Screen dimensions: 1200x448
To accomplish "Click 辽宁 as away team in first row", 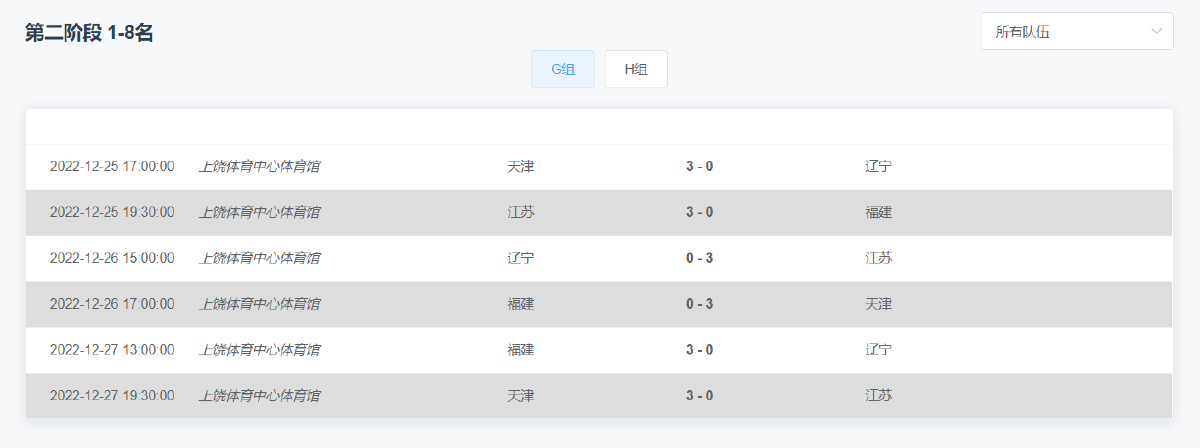I will pos(878,167).
